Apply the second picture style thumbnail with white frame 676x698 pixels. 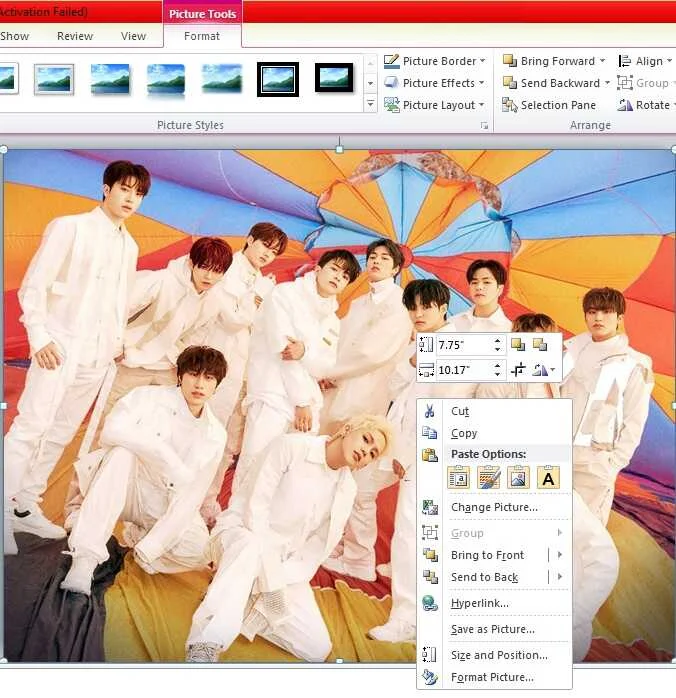[54, 80]
